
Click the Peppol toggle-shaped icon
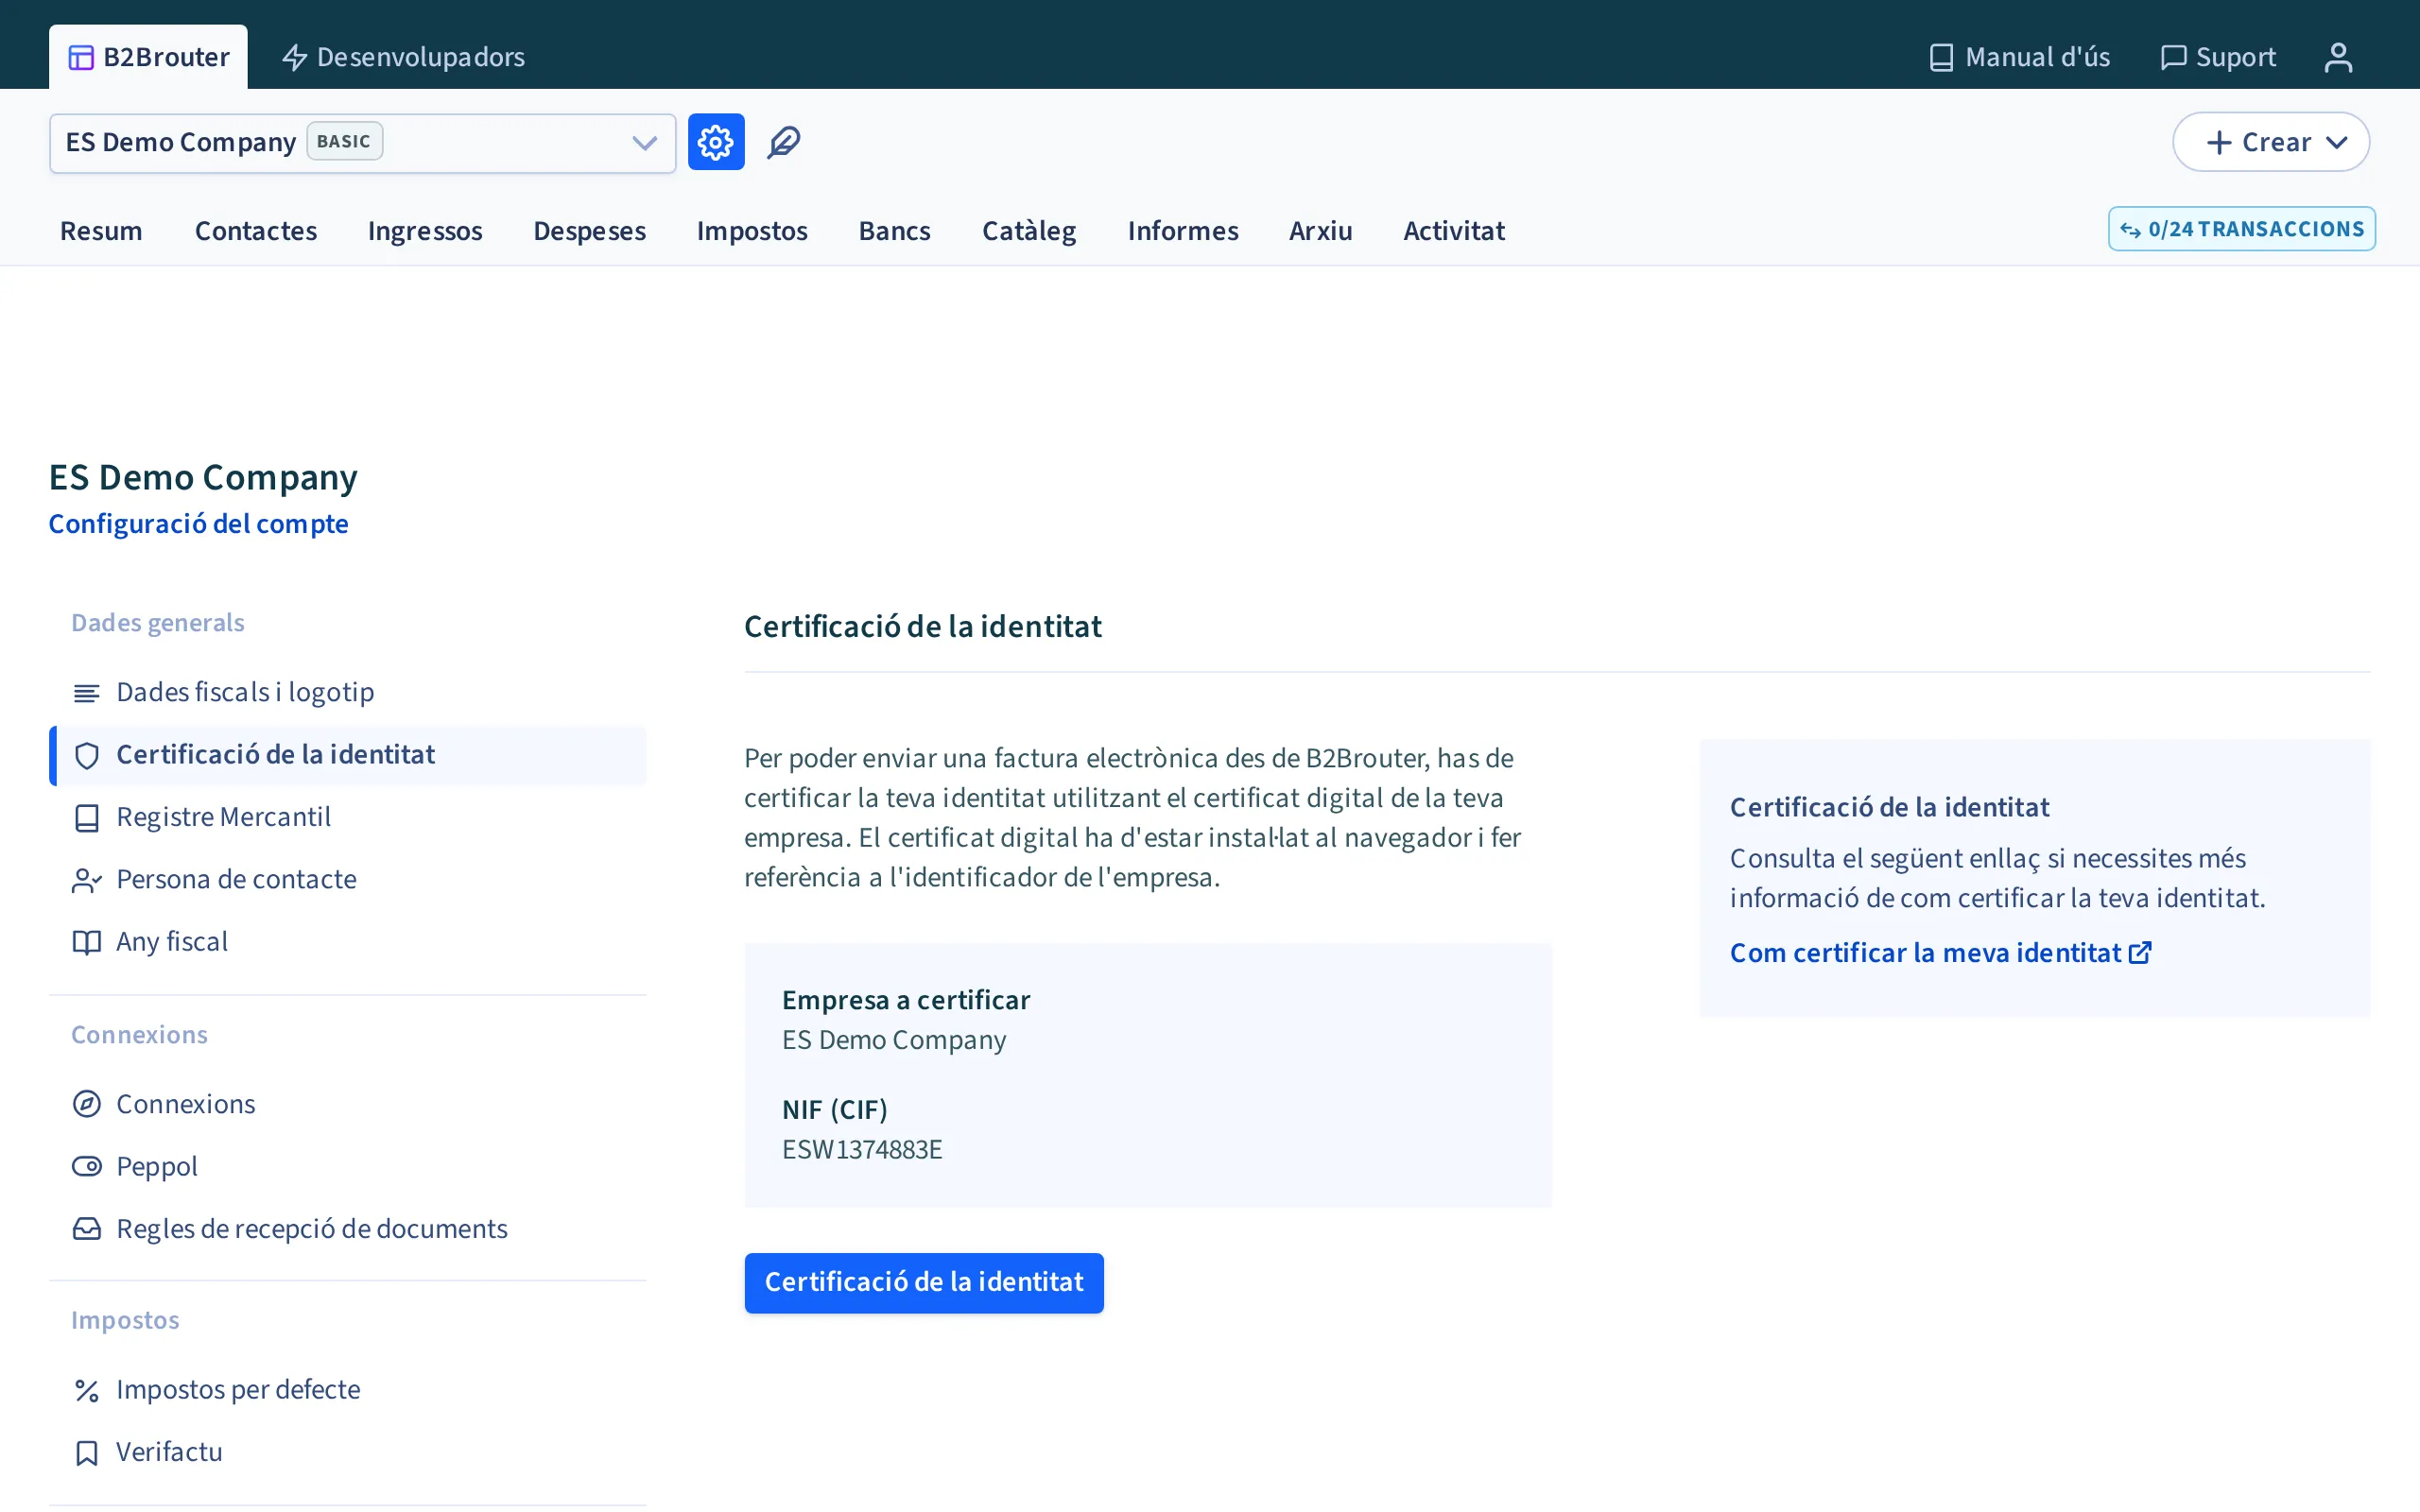(x=87, y=1166)
